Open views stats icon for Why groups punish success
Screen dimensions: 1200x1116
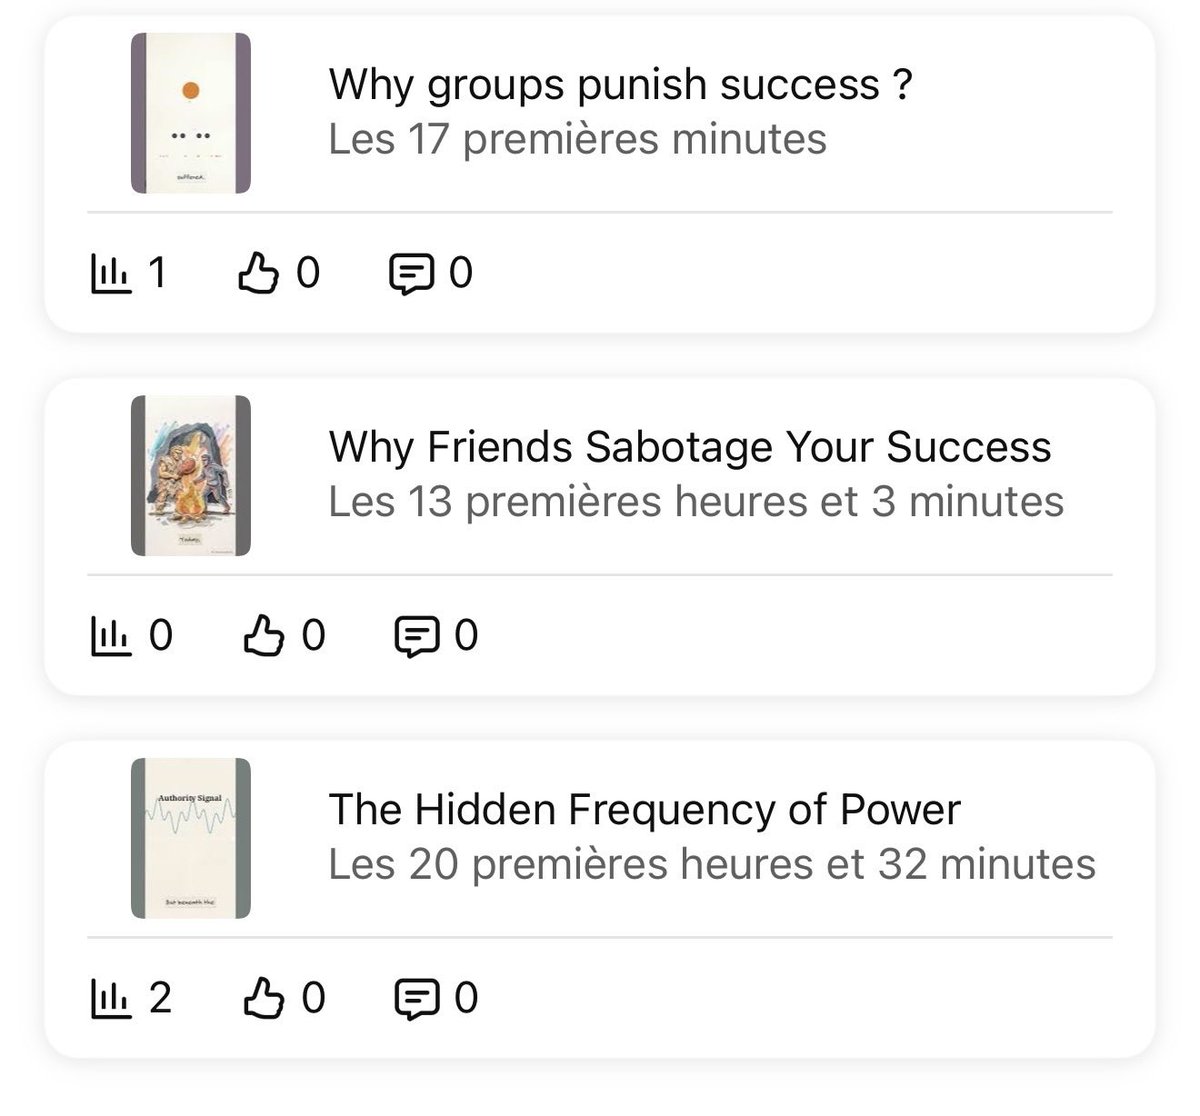110,273
